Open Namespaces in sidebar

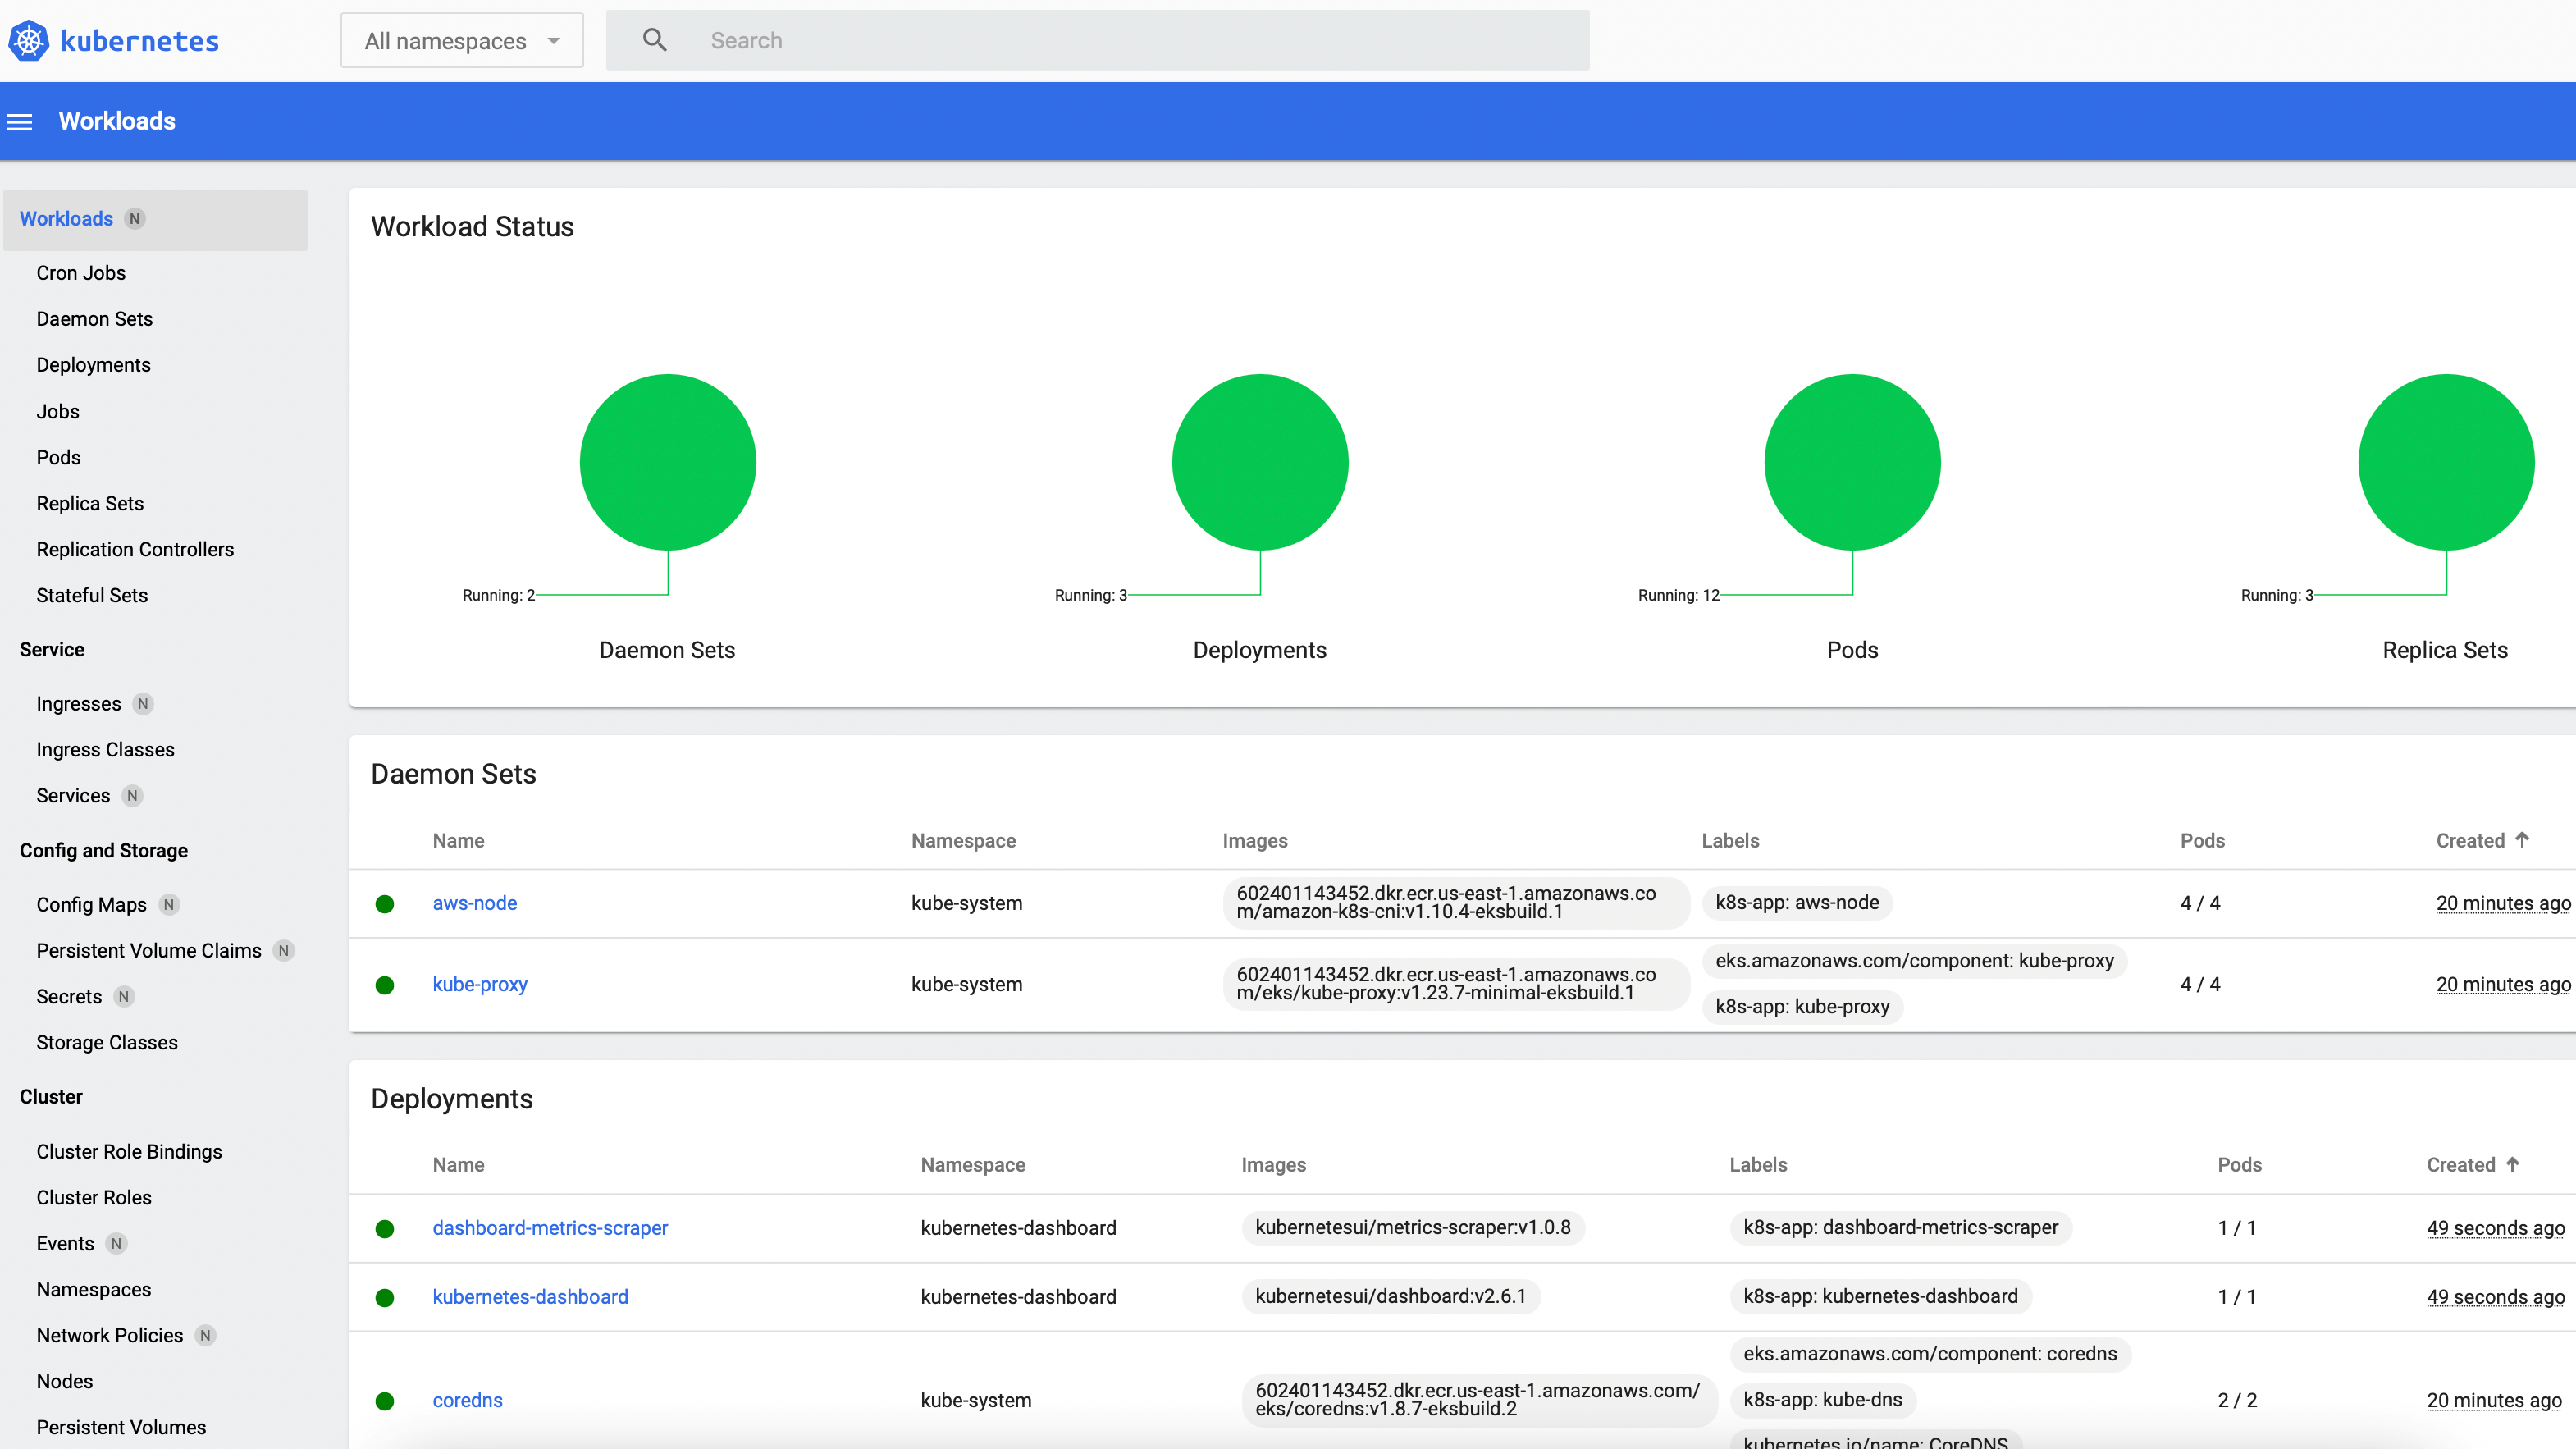pyautogui.click(x=94, y=1290)
